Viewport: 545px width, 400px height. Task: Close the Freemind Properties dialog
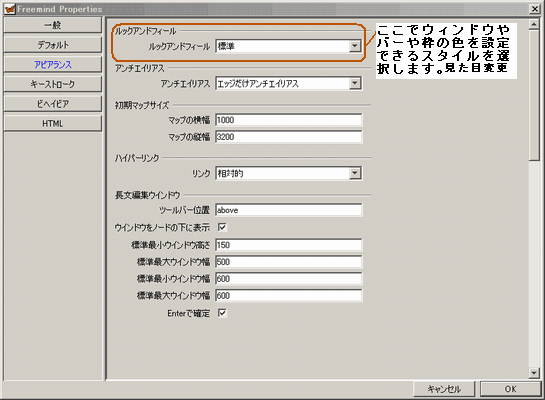535,9
